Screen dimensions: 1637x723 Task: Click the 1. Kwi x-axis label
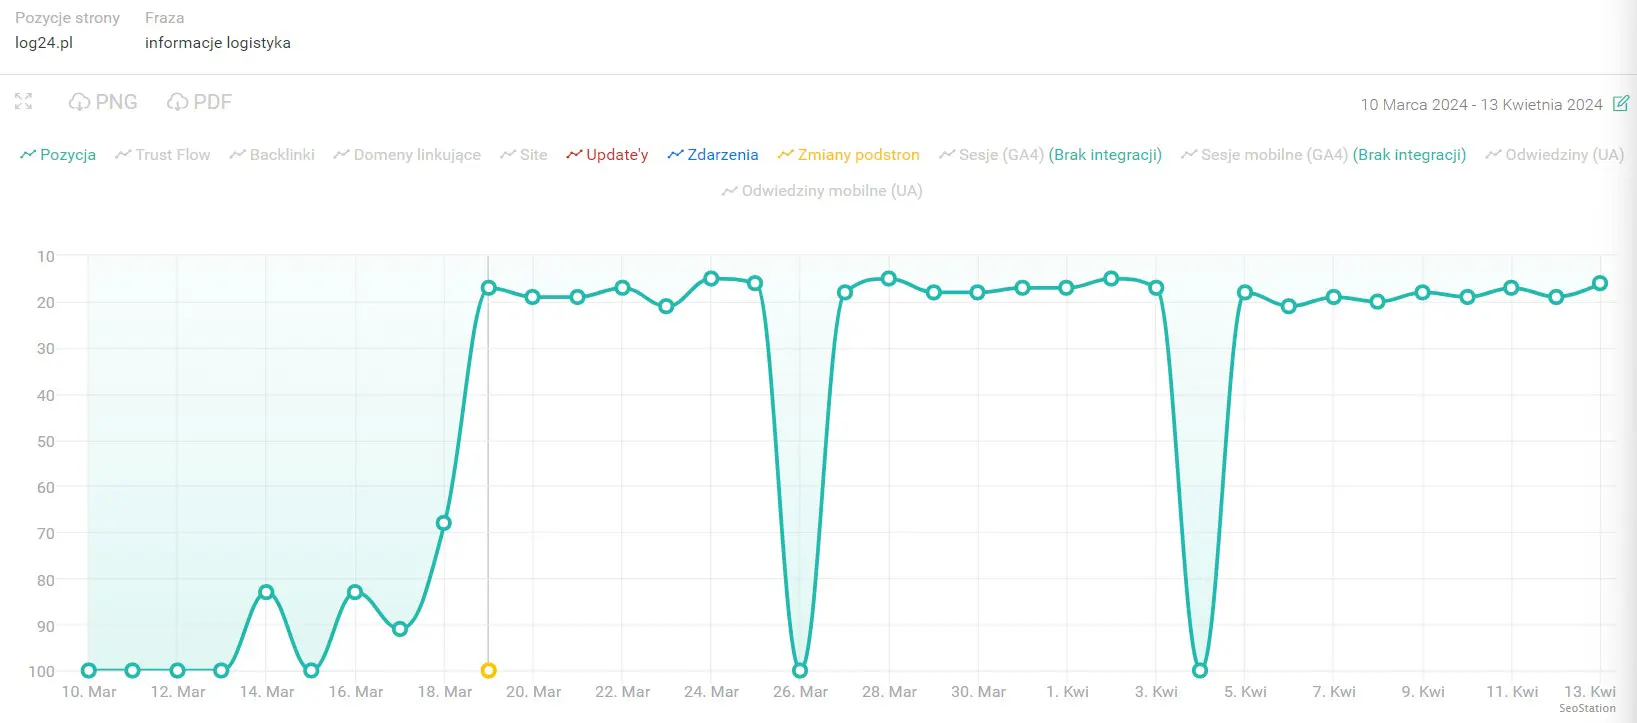[x=1067, y=692]
